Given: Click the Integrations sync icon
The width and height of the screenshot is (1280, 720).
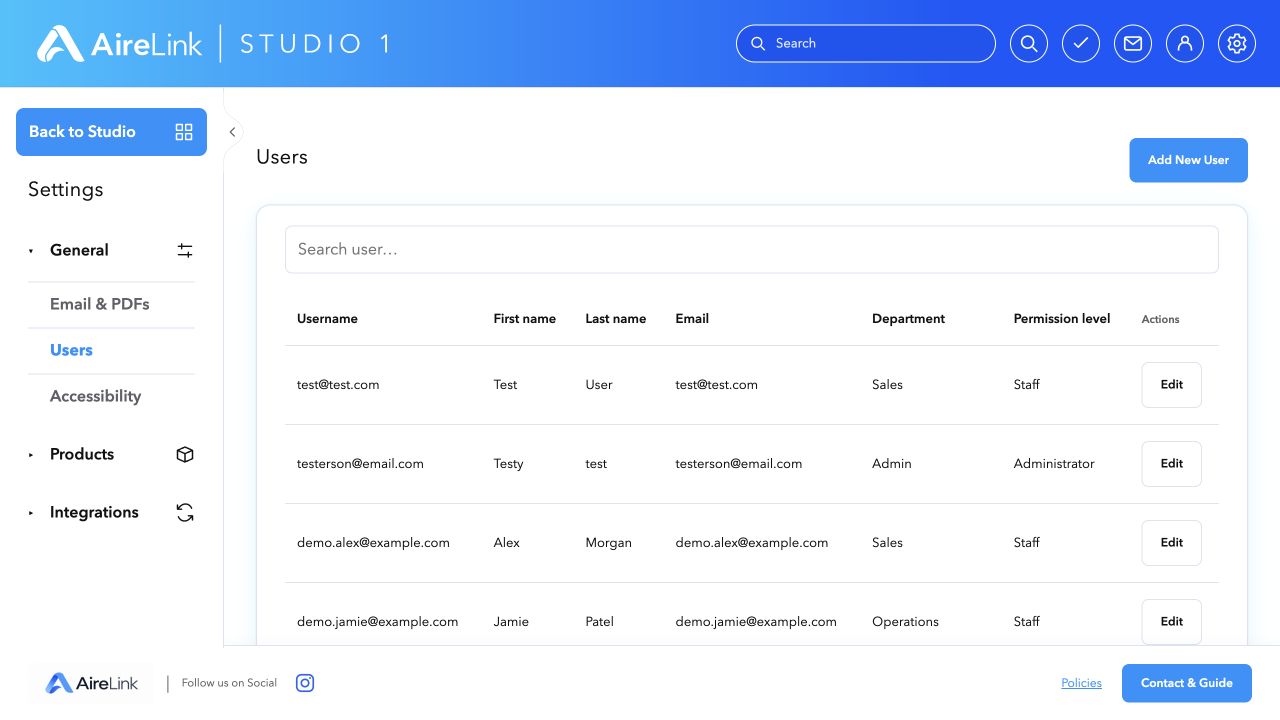Looking at the screenshot, I should pyautogui.click(x=185, y=512).
